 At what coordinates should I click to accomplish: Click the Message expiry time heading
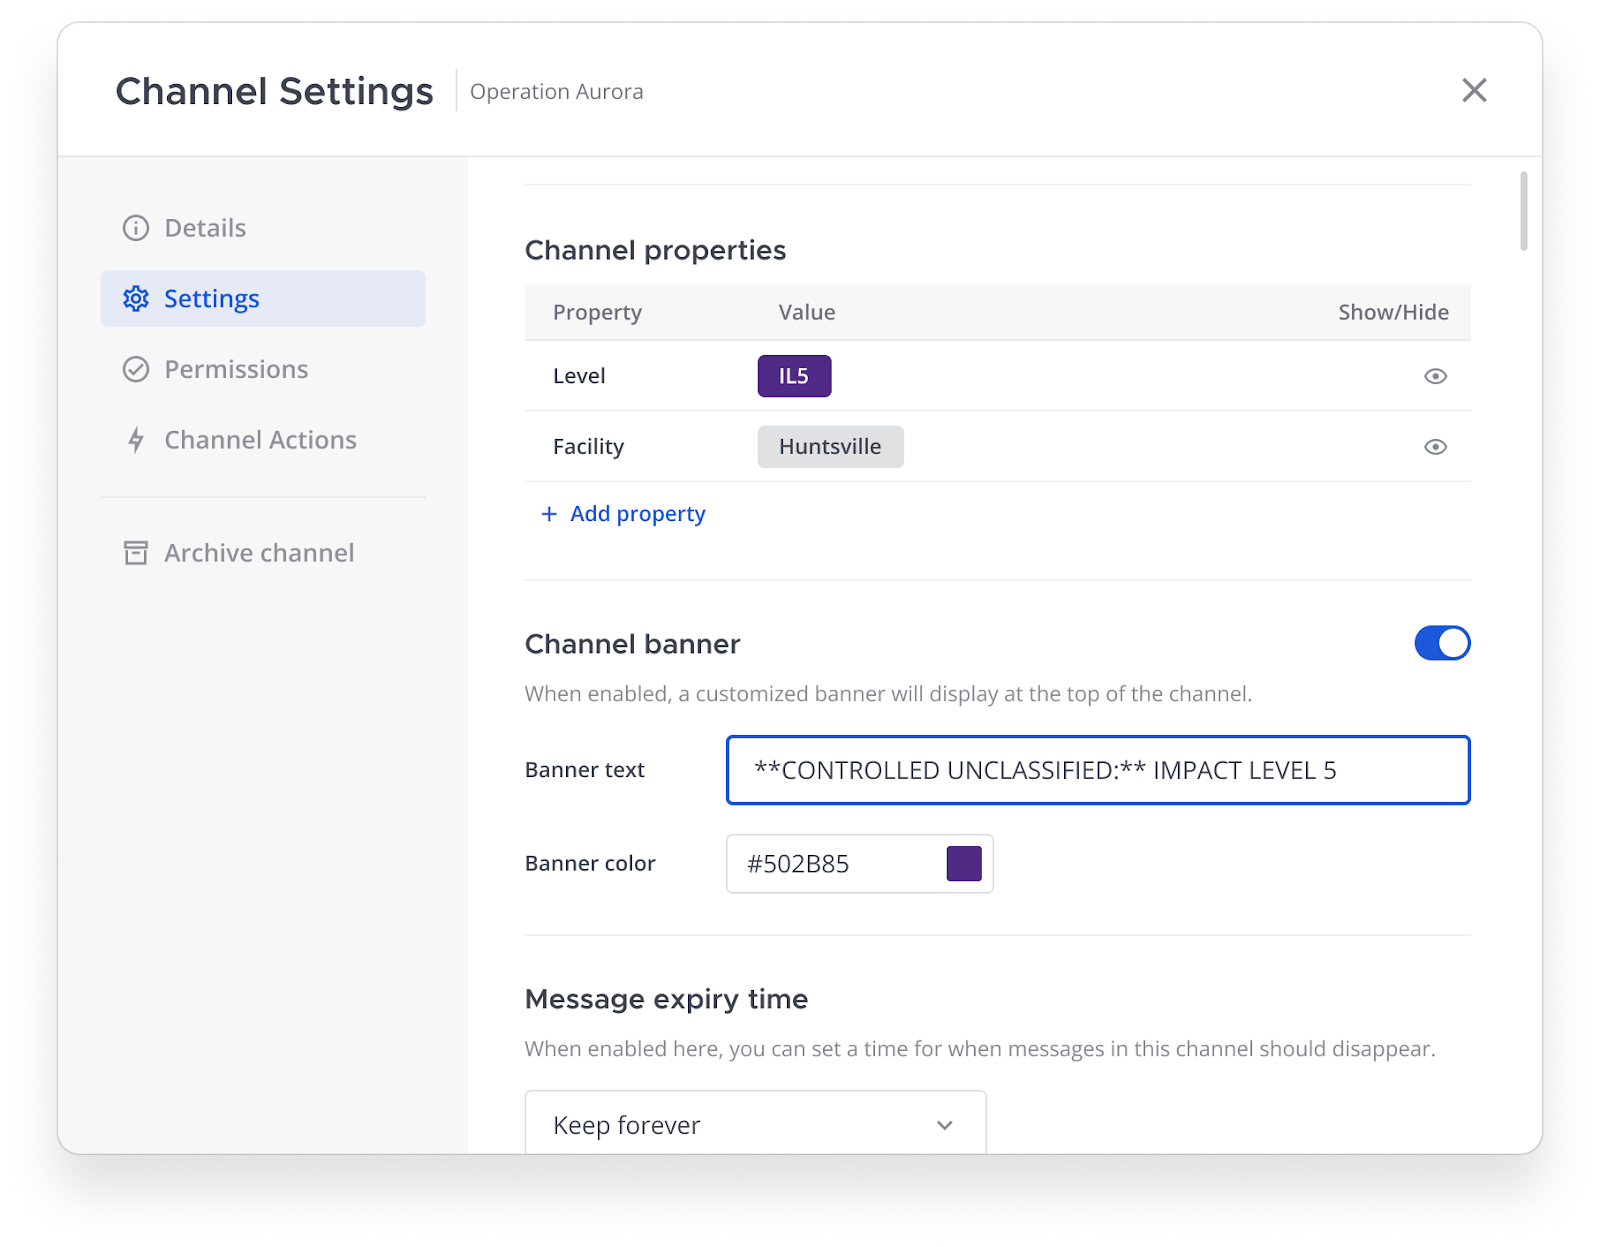tap(666, 999)
